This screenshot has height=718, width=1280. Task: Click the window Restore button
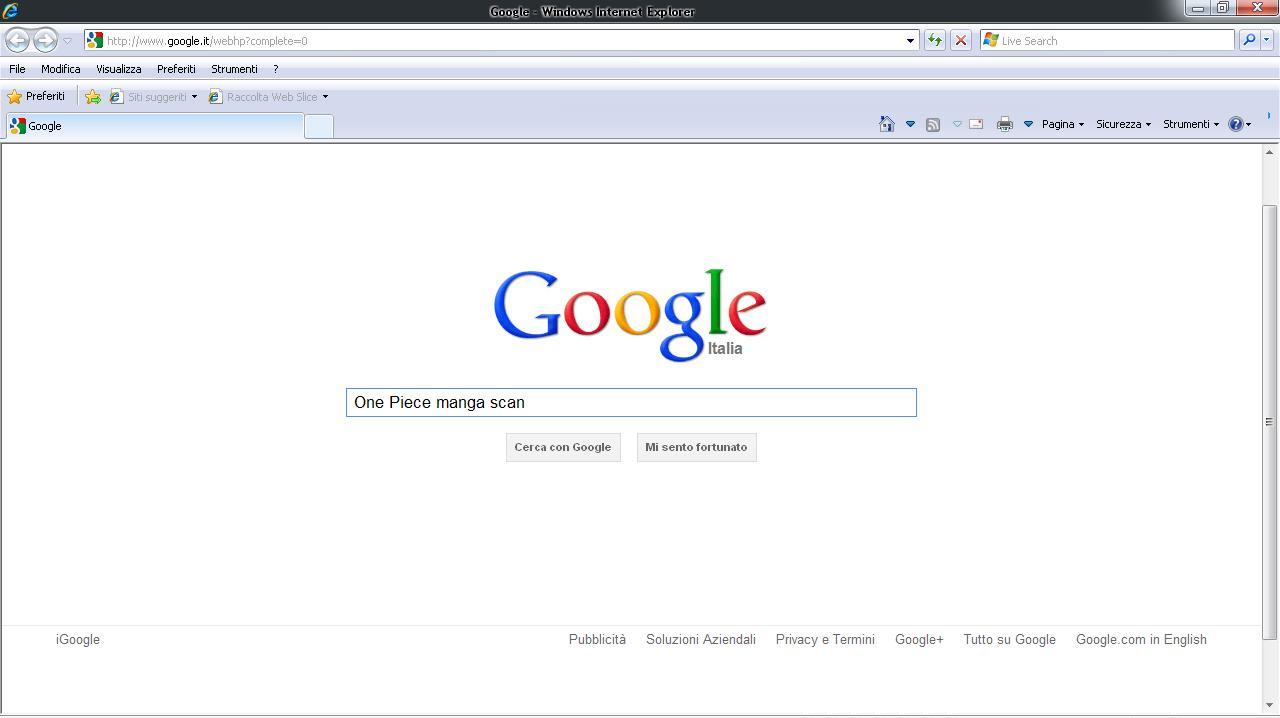click(x=1222, y=8)
